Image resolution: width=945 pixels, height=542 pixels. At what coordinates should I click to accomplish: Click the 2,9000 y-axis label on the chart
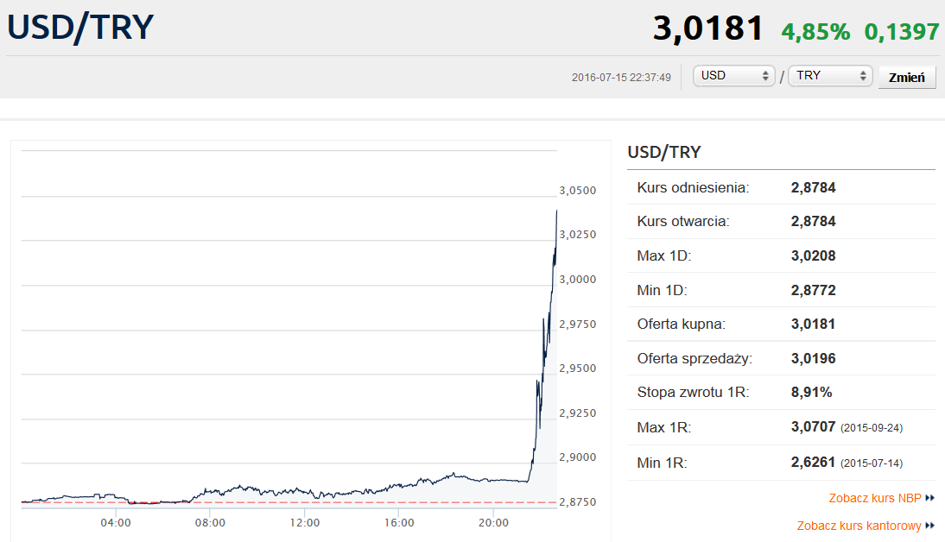[577, 458]
